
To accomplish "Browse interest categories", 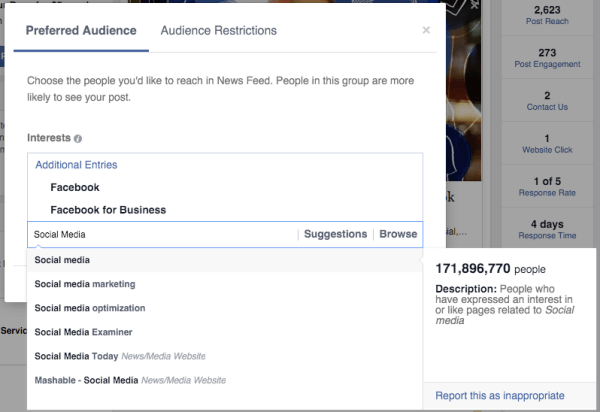I will point(398,234).
